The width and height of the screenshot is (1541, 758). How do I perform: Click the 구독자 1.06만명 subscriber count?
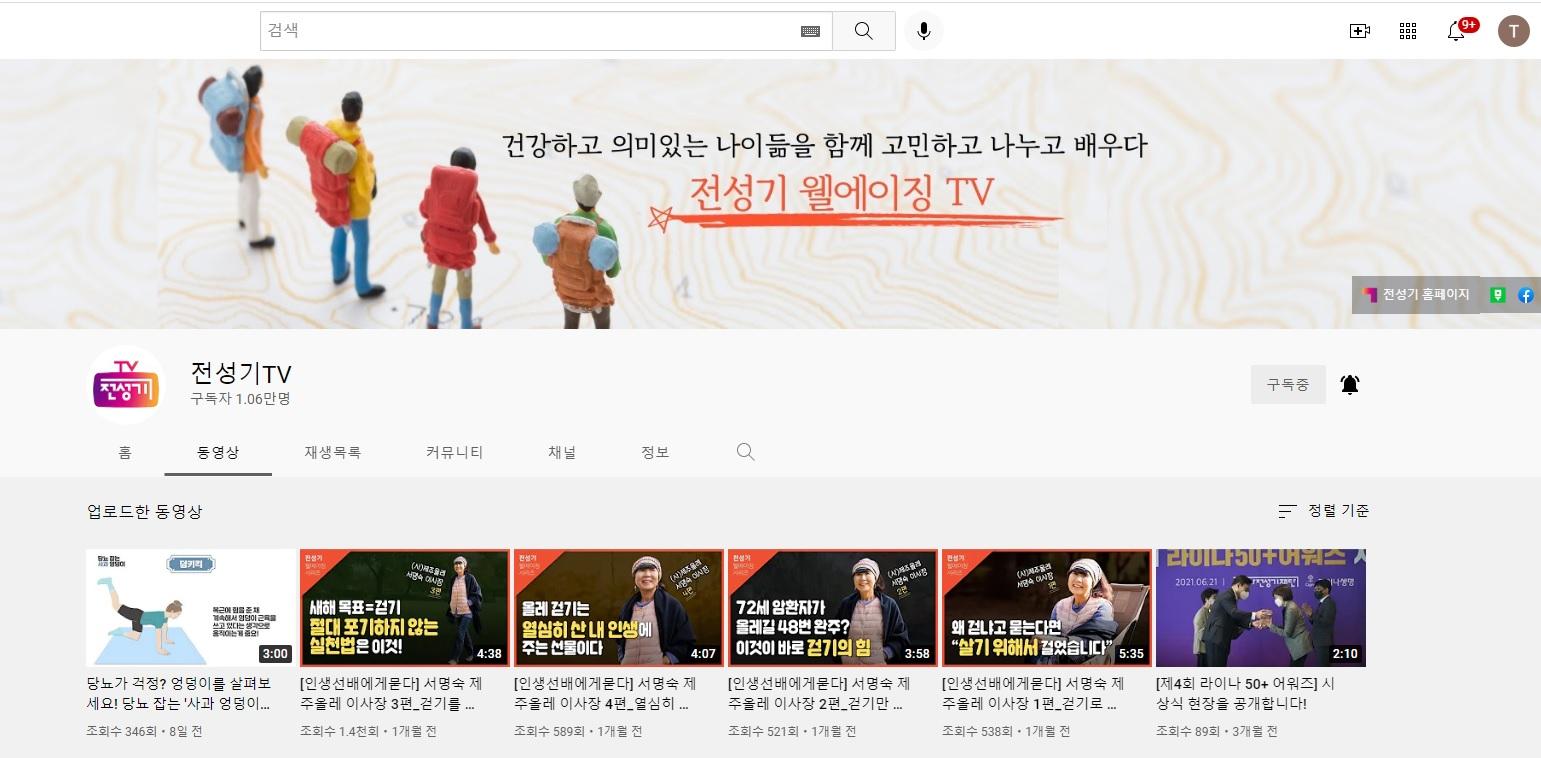(x=240, y=398)
